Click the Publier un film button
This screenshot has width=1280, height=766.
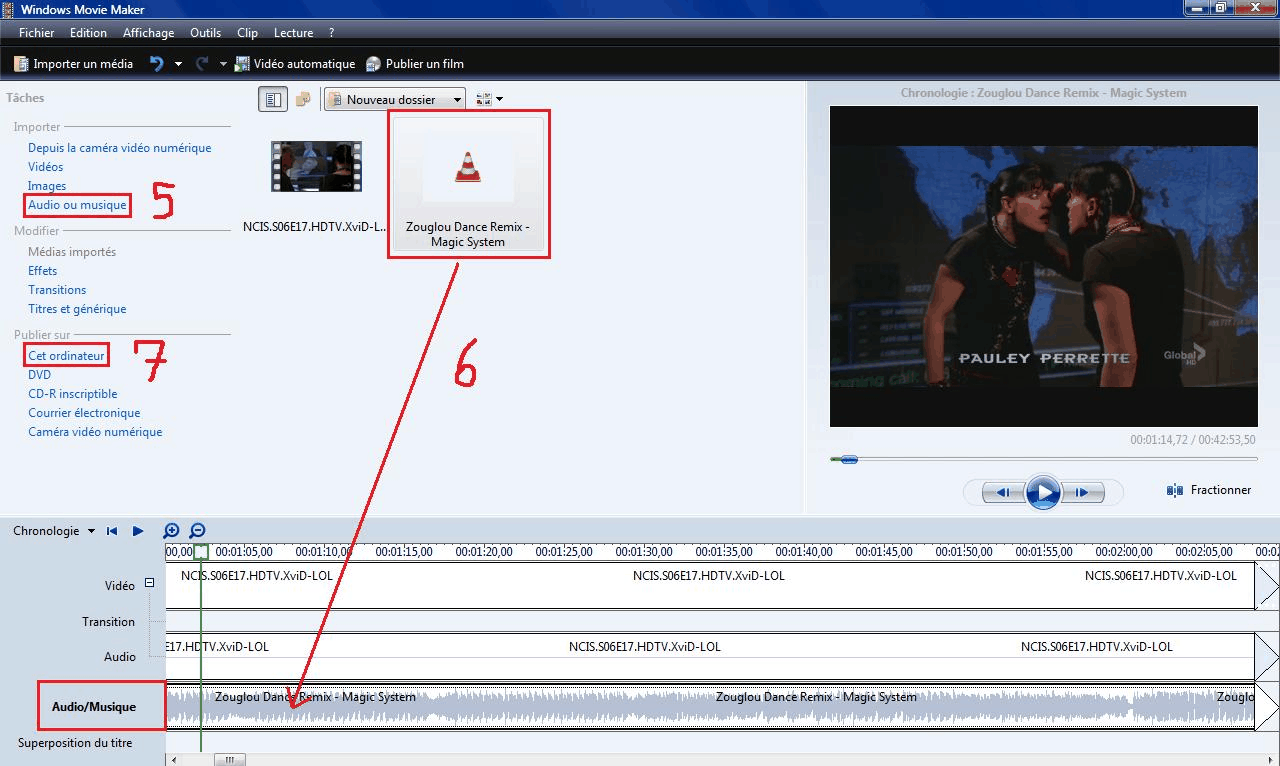[x=415, y=63]
